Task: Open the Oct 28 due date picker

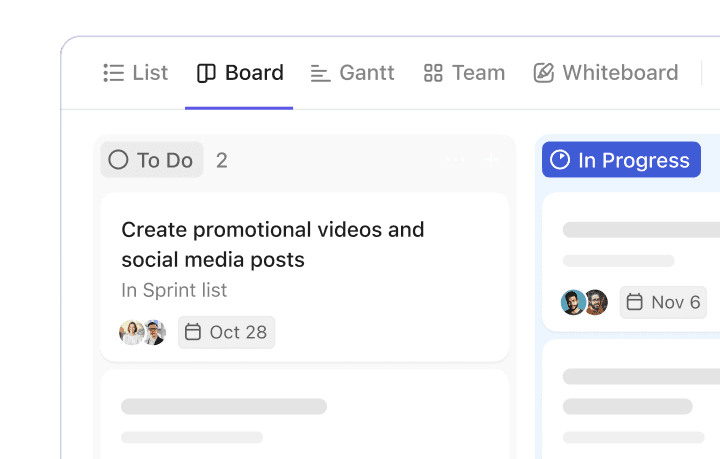Action: [x=226, y=332]
